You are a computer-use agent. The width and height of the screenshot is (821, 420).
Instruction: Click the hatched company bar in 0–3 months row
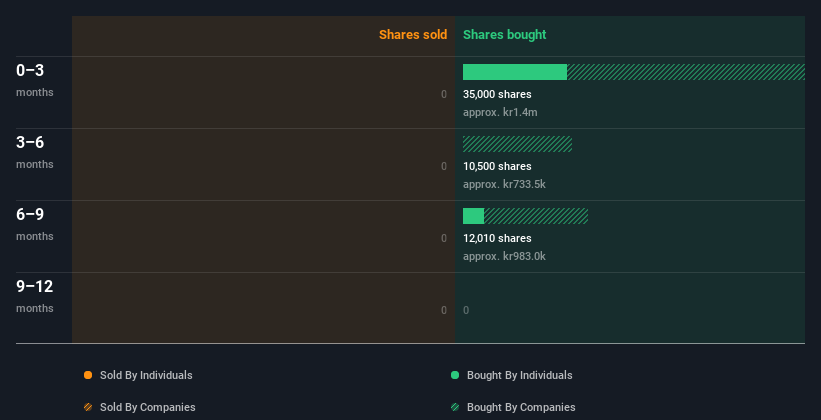[686, 72]
